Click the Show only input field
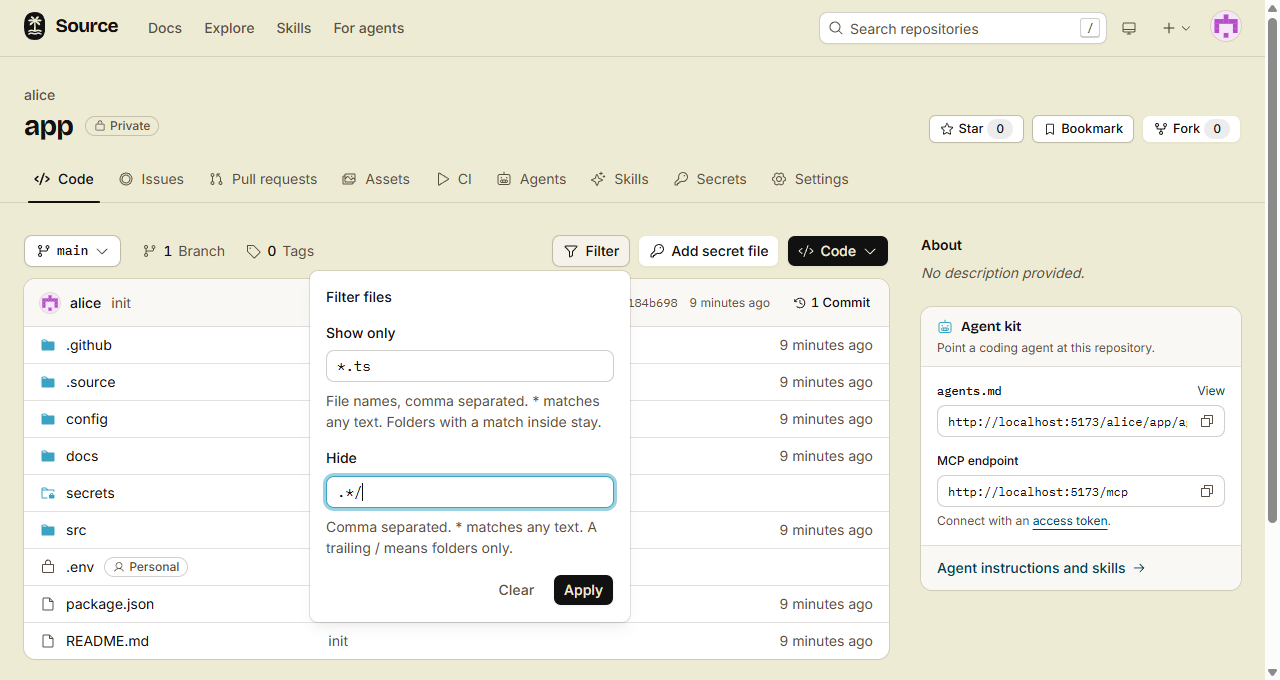This screenshot has width=1280, height=680. coord(470,366)
